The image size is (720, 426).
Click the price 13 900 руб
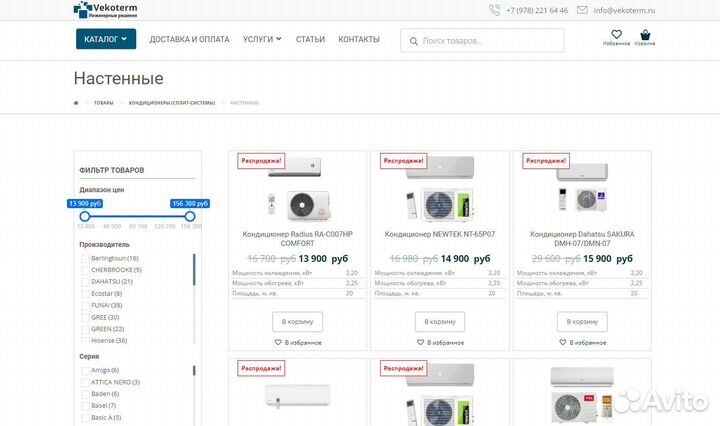[x=323, y=259]
